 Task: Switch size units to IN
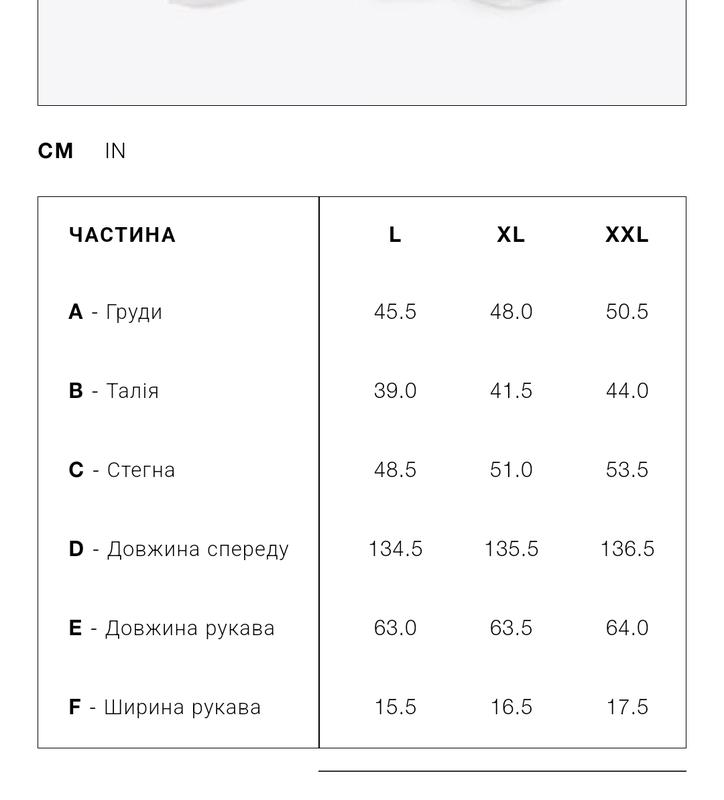115,151
